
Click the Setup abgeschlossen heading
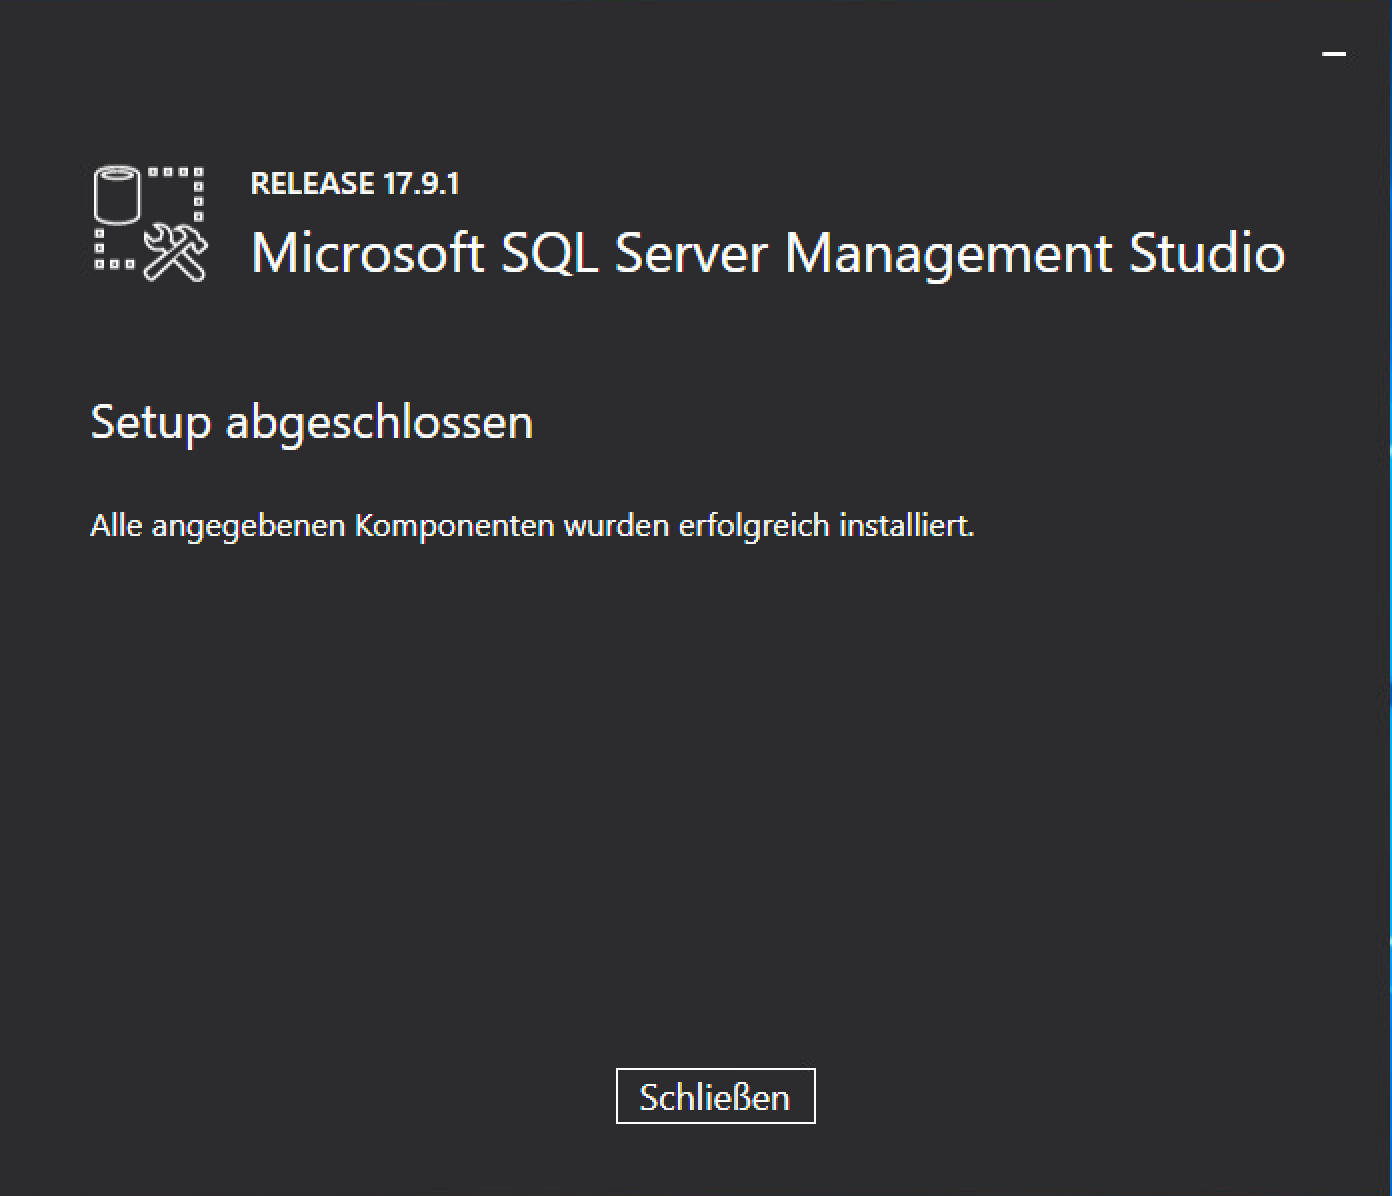click(x=311, y=421)
